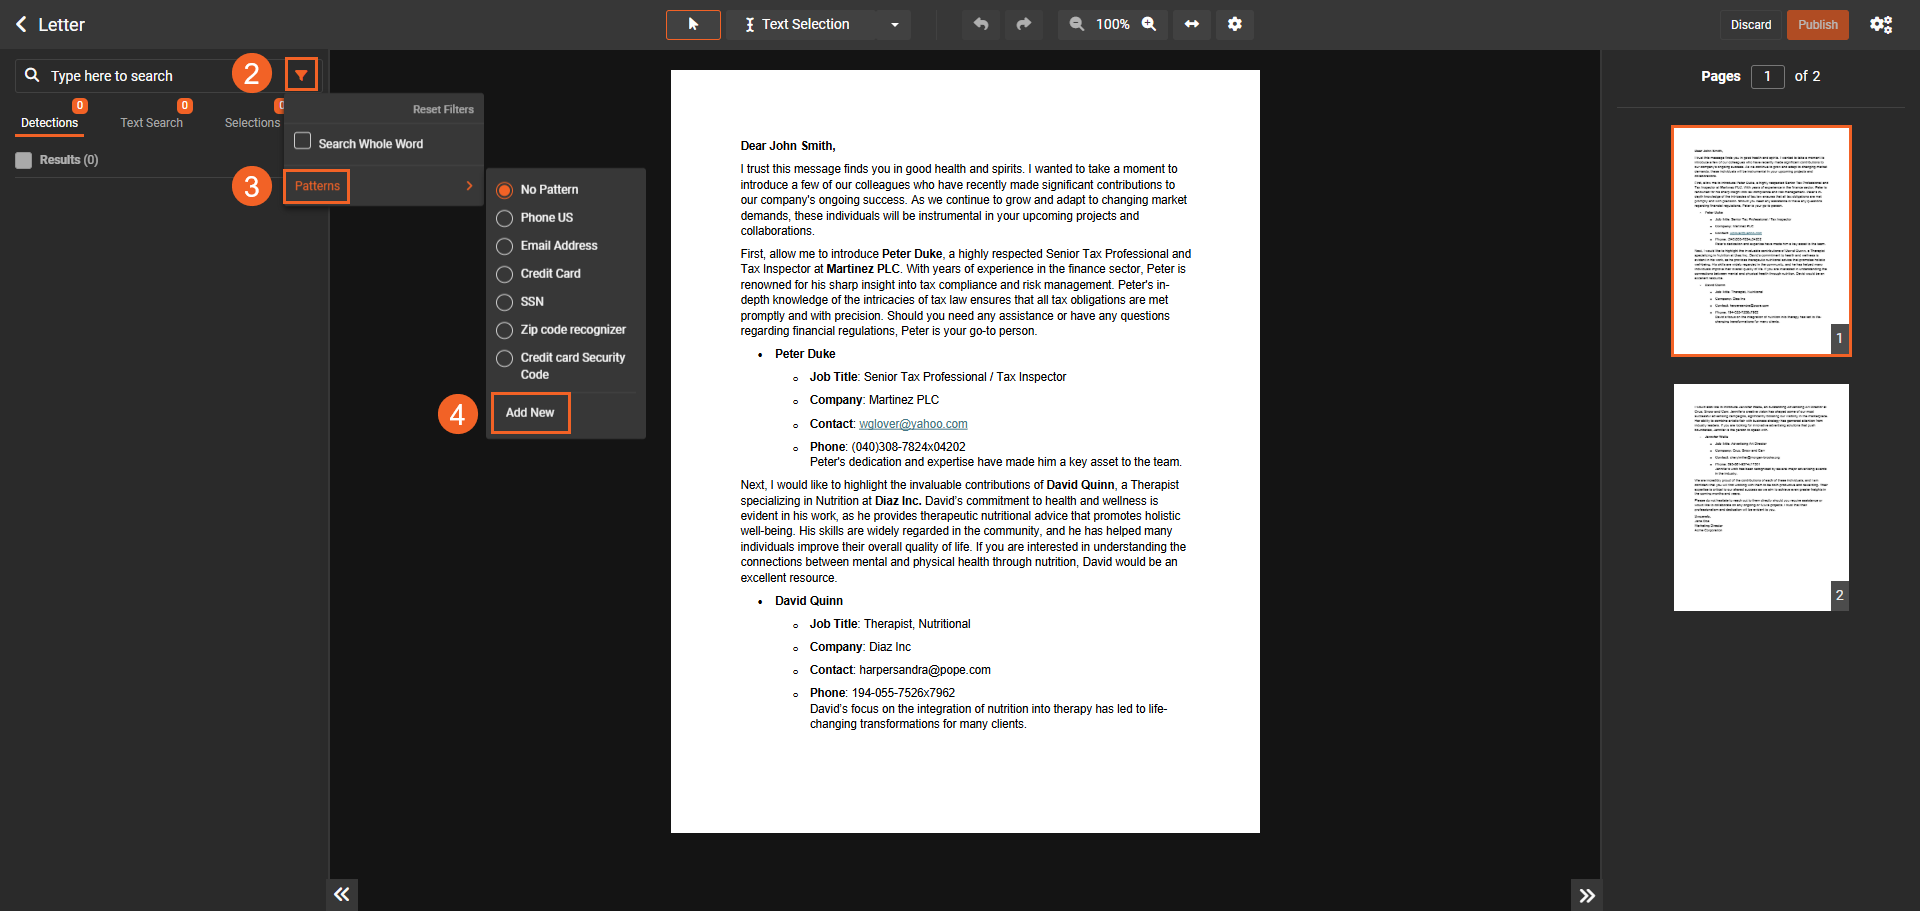The height and width of the screenshot is (911, 1920).
Task: Switch to the Text Search tab
Action: [x=151, y=123]
